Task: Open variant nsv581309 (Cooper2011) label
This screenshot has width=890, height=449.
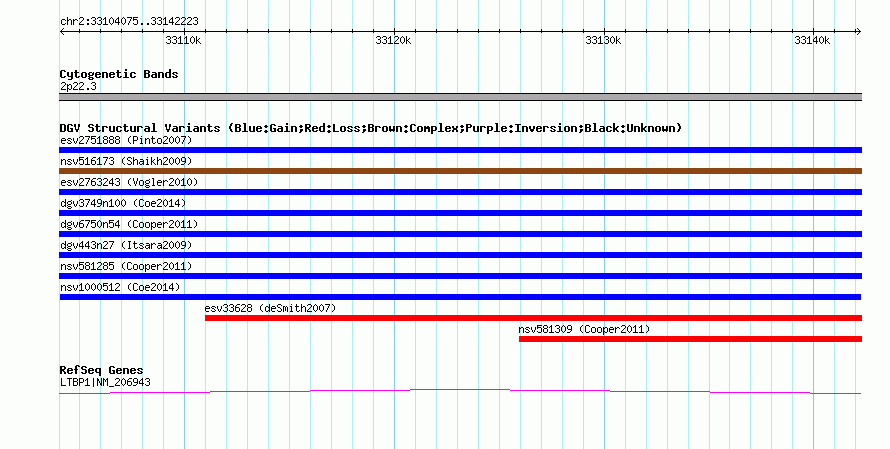Action: pos(584,329)
